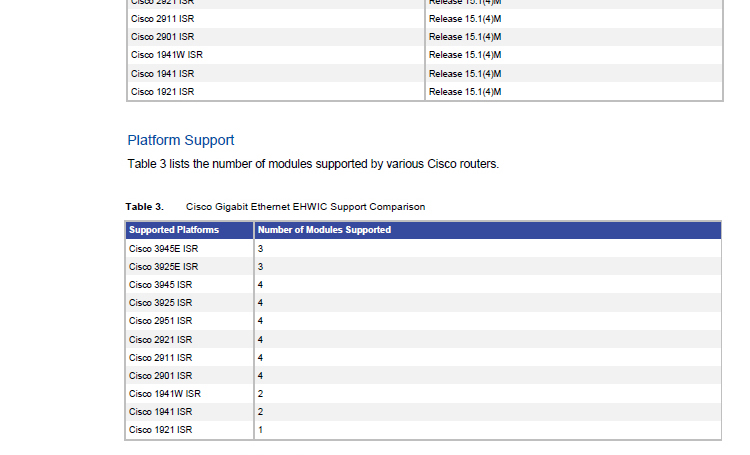Click Cisco 3925E ISR in Table 3

[164, 266]
